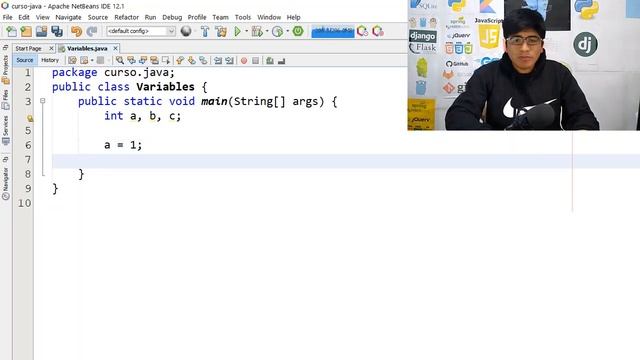The width and height of the screenshot is (640, 360).
Task: Close the Variables.java tab
Action: [x=116, y=48]
